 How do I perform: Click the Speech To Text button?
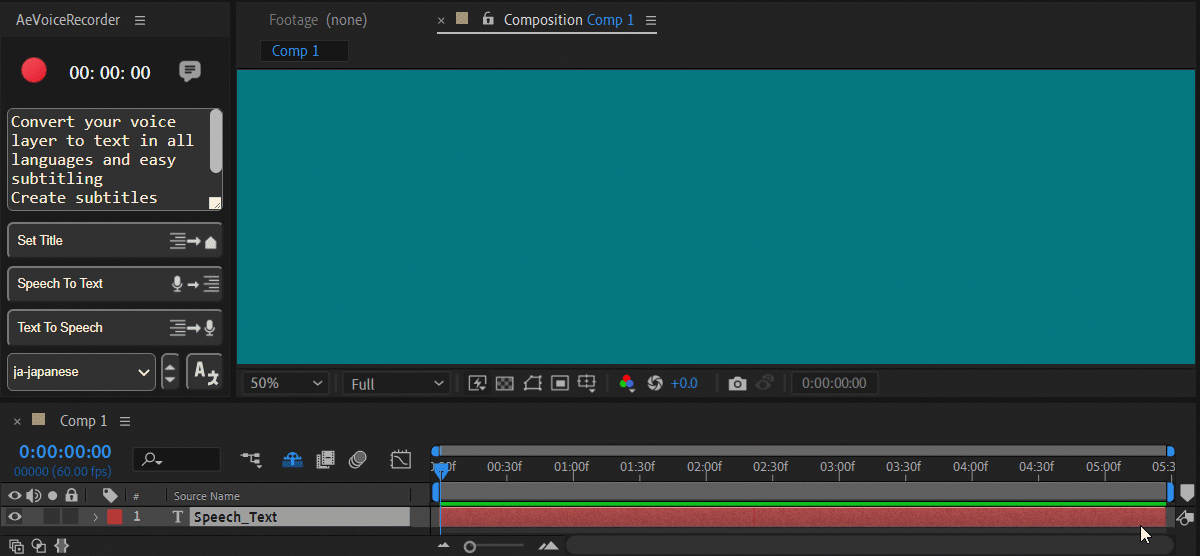114,284
